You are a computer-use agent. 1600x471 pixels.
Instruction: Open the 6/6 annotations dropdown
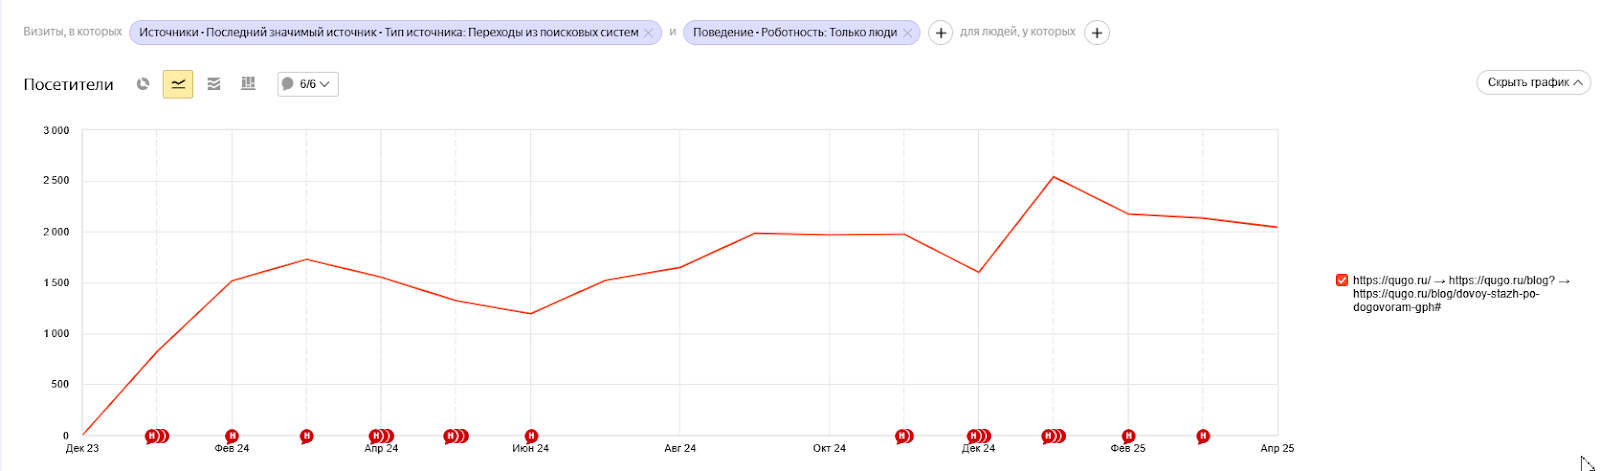(308, 84)
